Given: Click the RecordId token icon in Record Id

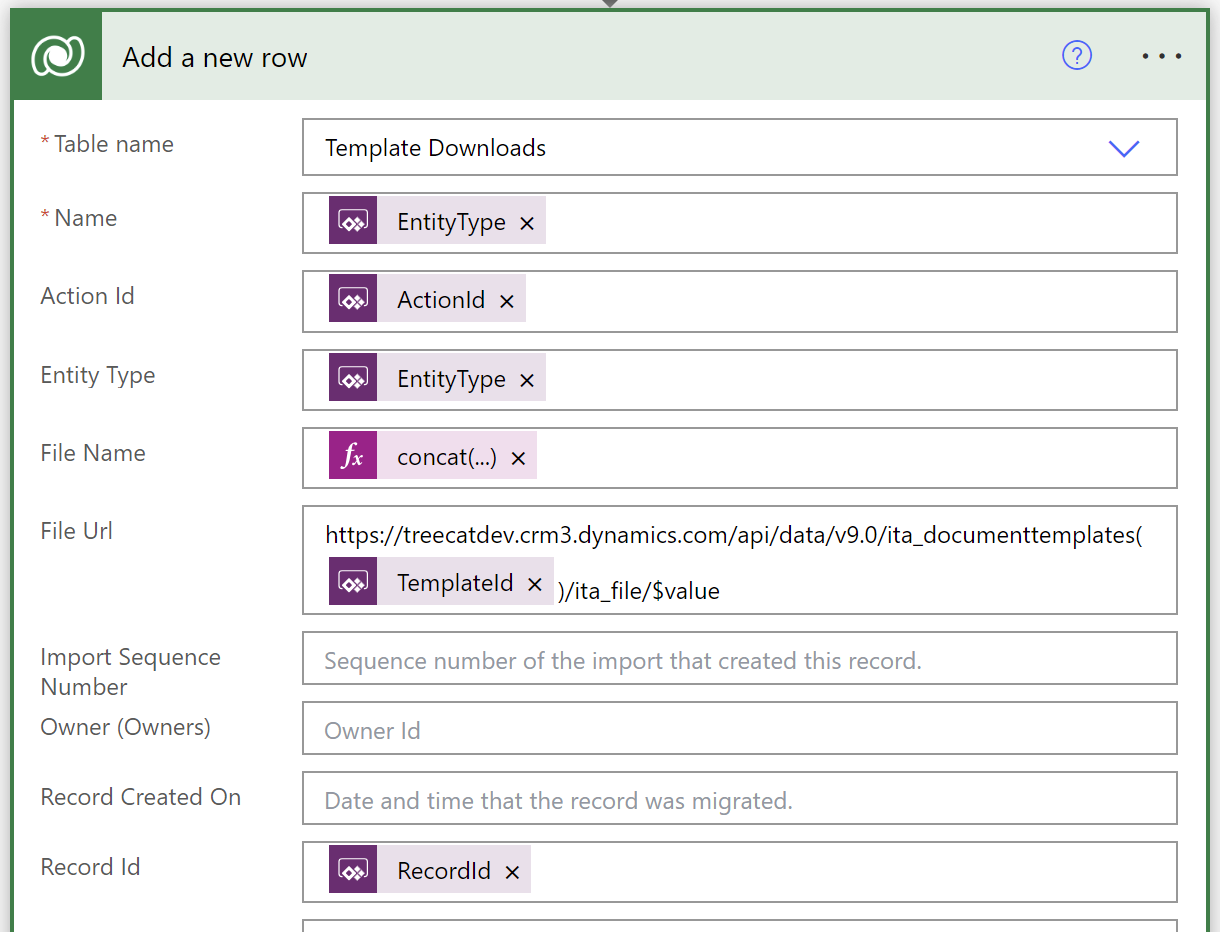Looking at the screenshot, I should click(x=353, y=870).
